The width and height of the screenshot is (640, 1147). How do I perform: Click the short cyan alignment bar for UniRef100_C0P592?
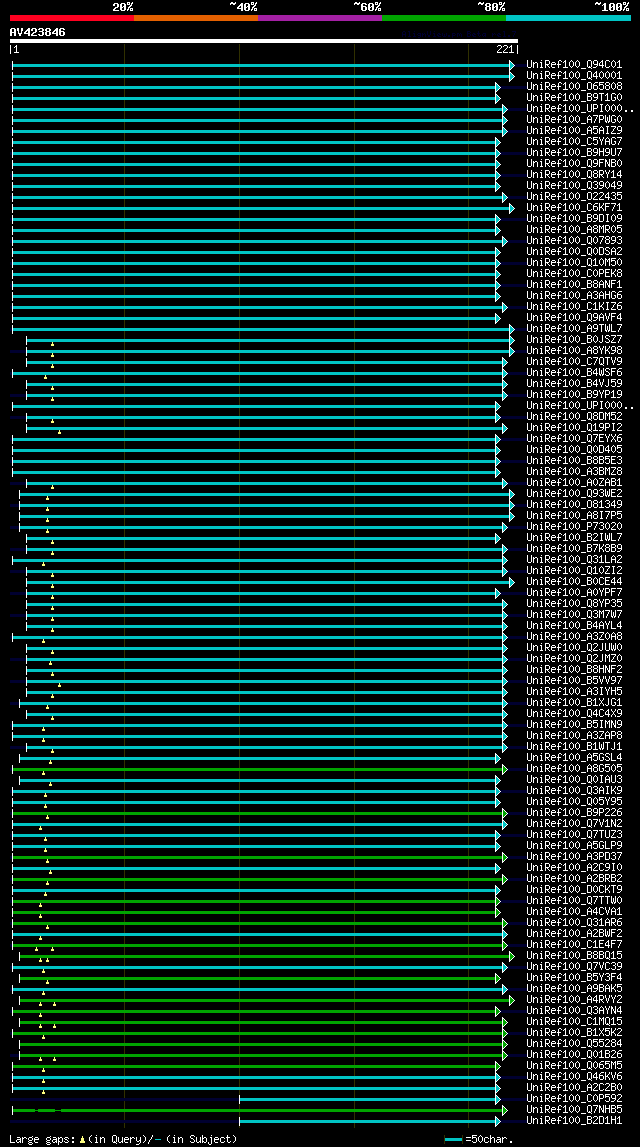[x=367, y=1099]
